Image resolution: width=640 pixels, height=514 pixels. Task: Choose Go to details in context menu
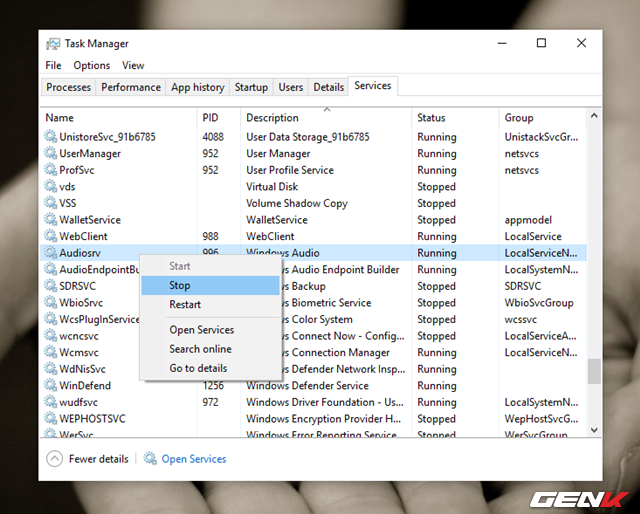[x=210, y=368]
